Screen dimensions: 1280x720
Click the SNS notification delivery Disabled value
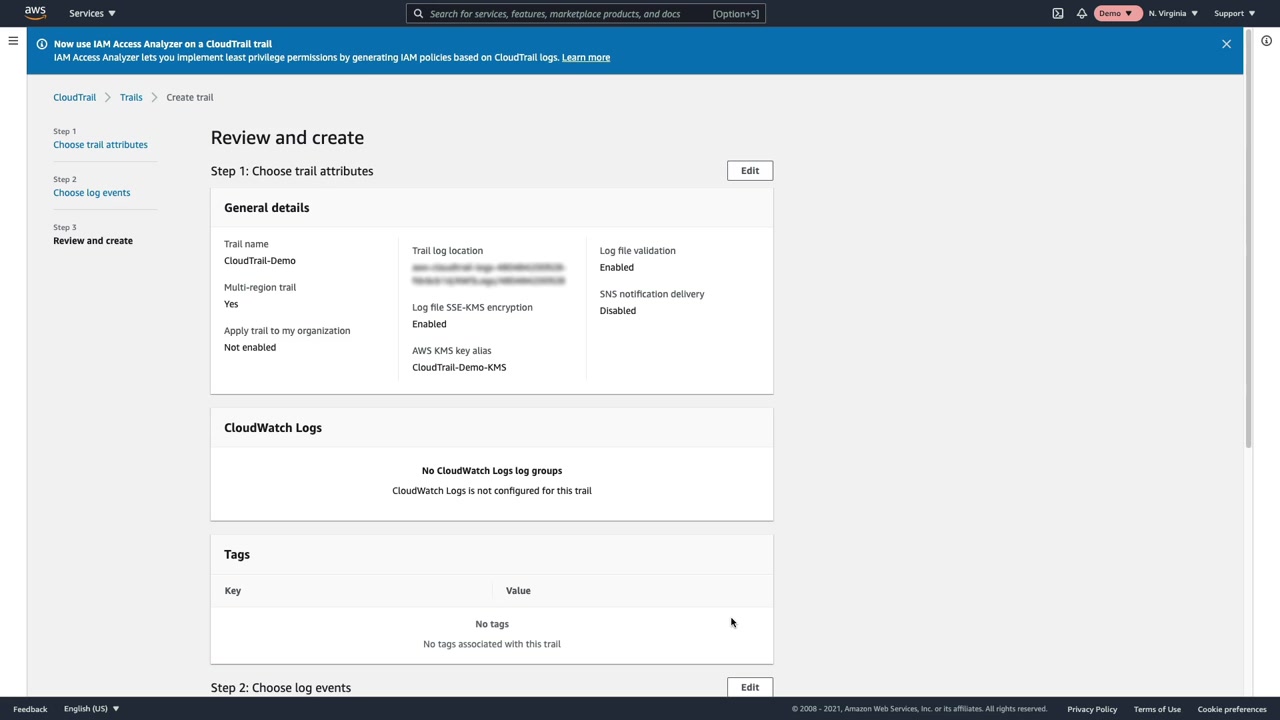pyautogui.click(x=618, y=311)
